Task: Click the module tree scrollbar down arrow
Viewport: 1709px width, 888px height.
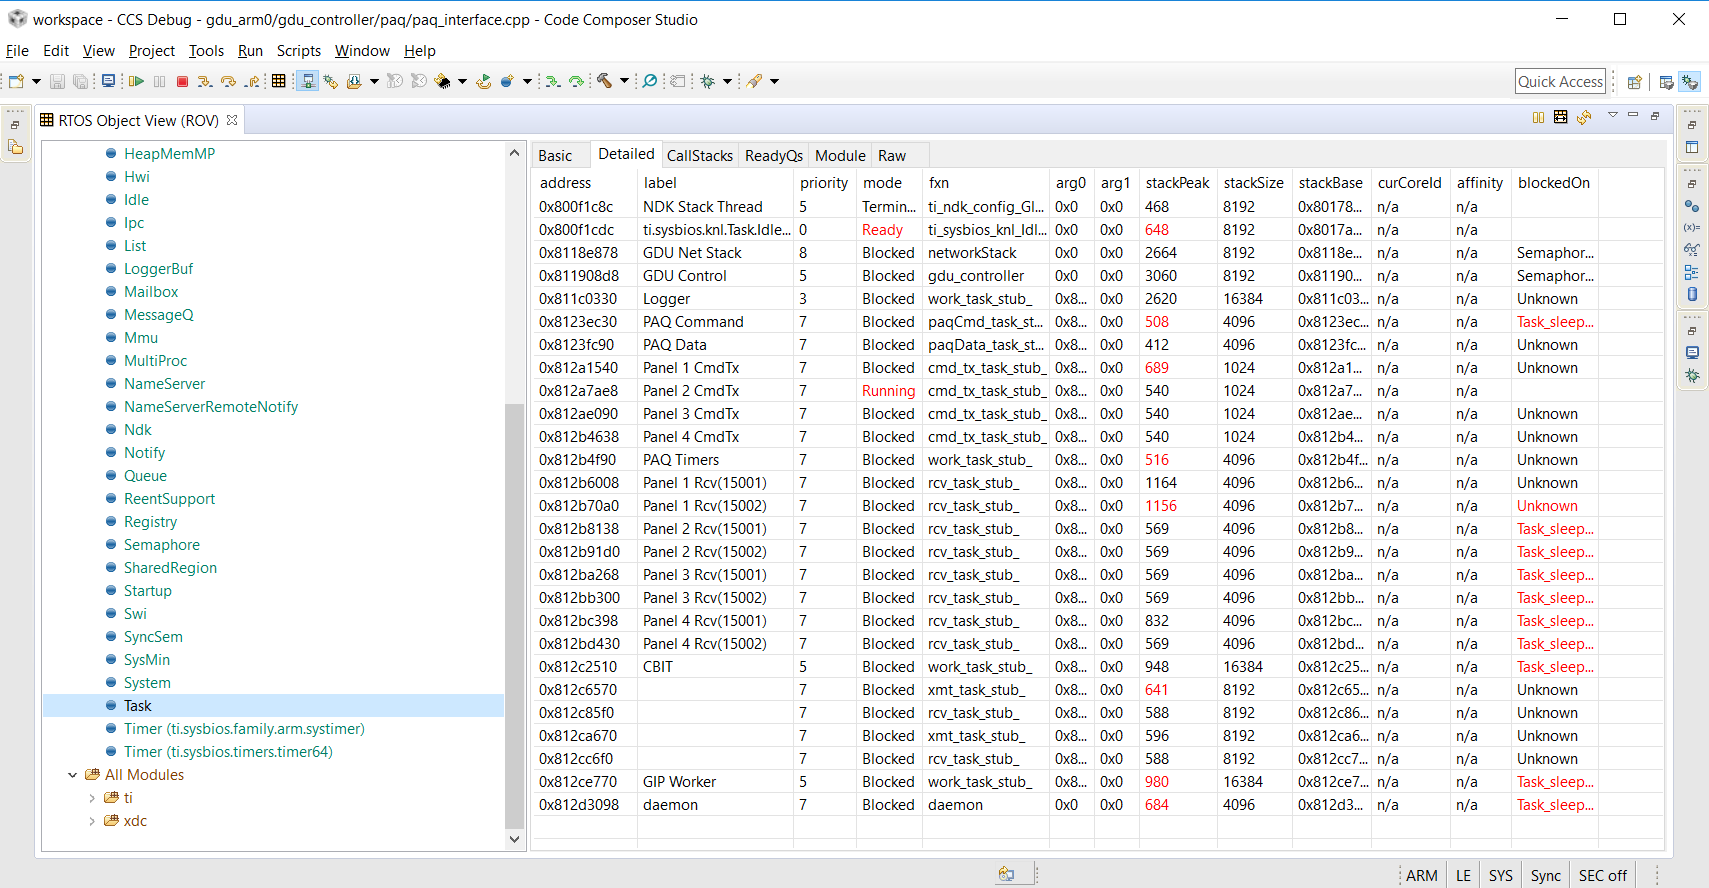Action: click(x=514, y=840)
